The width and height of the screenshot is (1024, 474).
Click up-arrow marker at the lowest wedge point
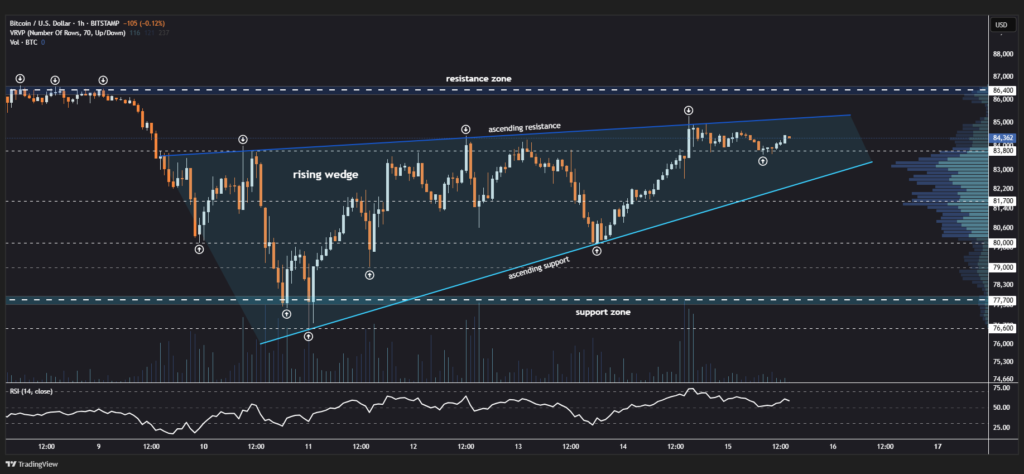(x=308, y=336)
